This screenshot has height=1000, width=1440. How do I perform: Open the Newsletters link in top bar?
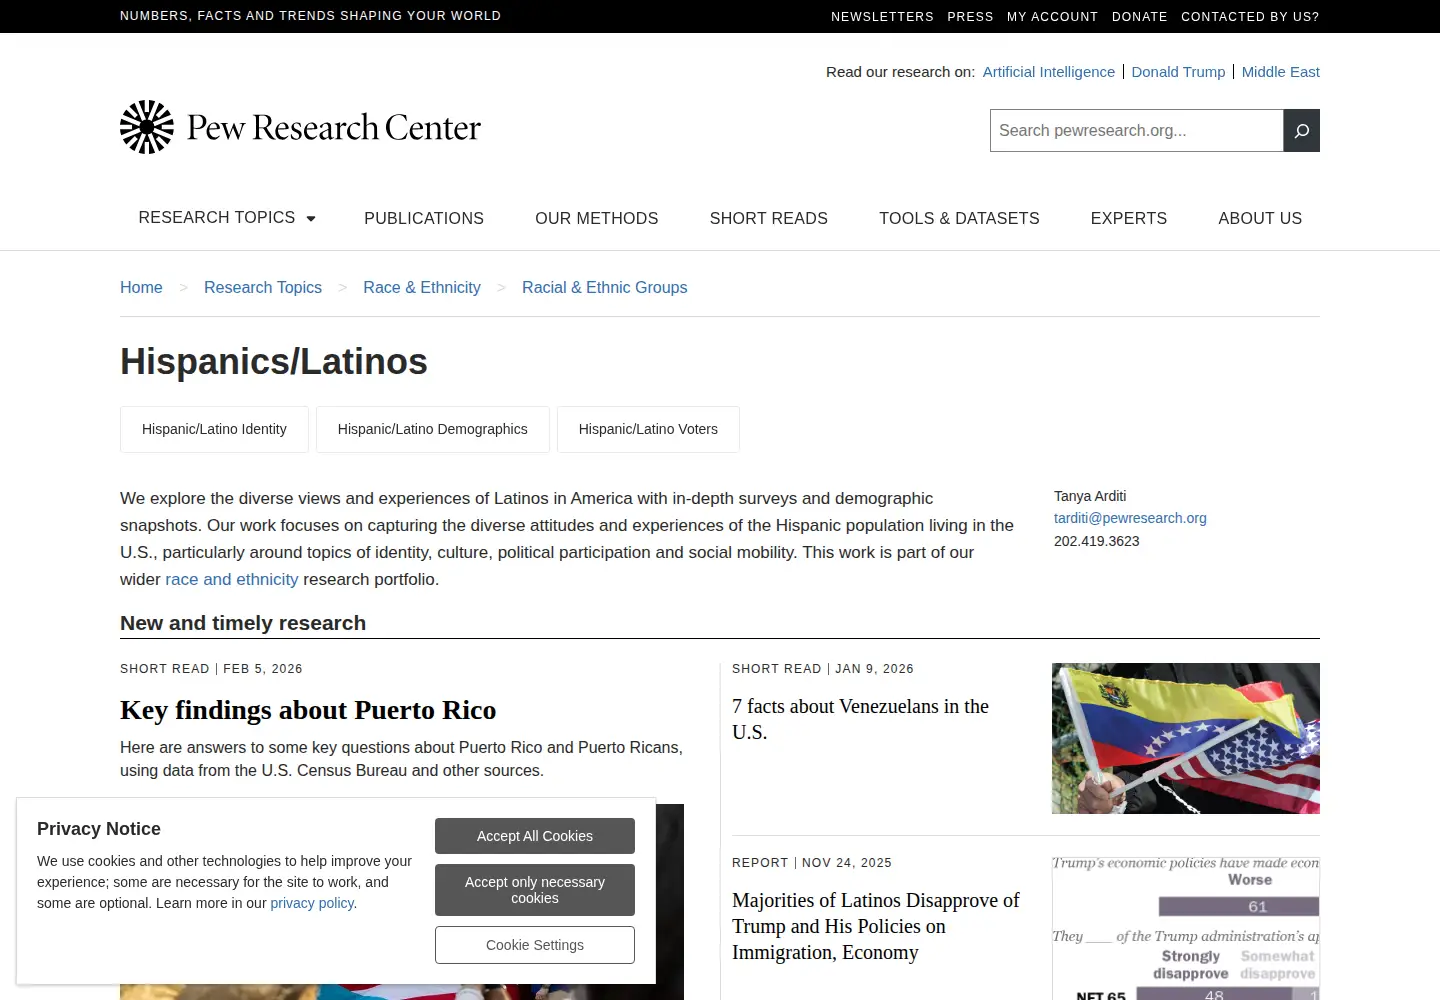pos(882,17)
